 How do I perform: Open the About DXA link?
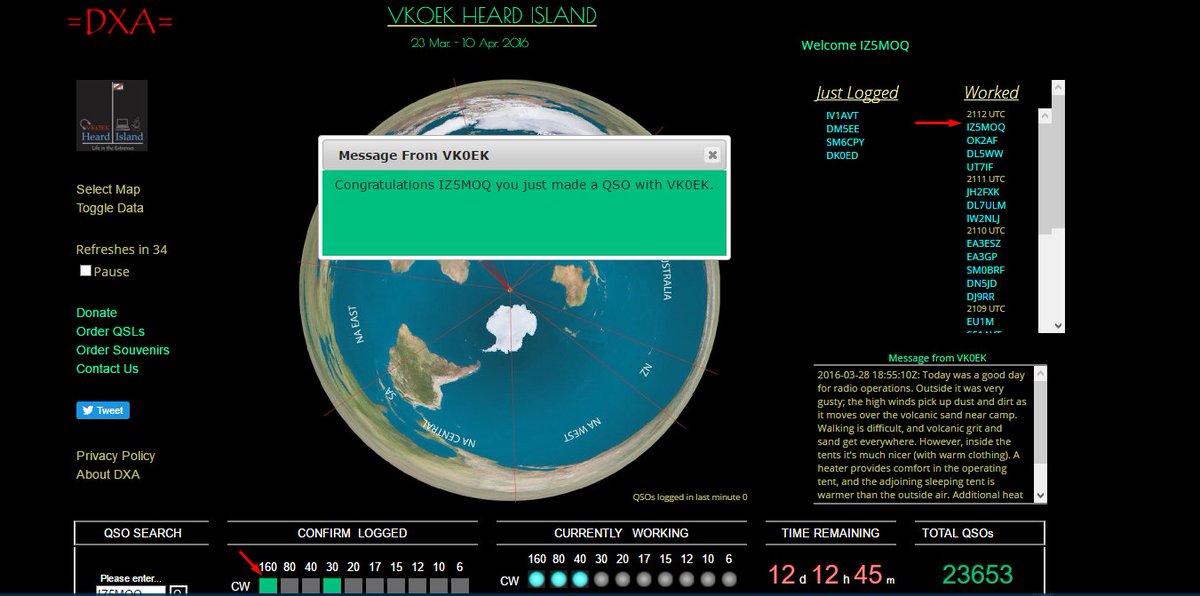[108, 474]
